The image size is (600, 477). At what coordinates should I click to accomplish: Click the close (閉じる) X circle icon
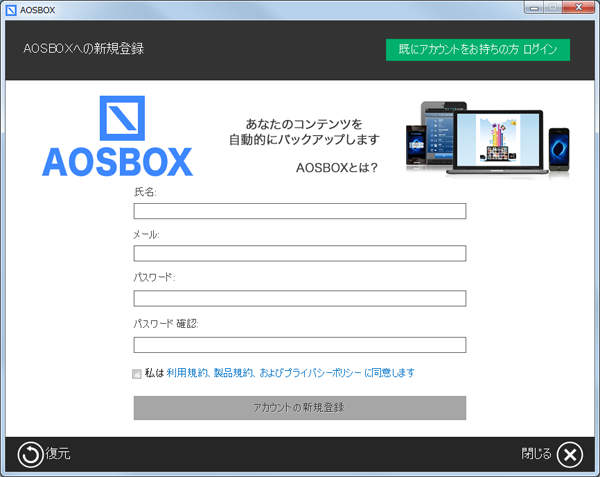click(570, 454)
